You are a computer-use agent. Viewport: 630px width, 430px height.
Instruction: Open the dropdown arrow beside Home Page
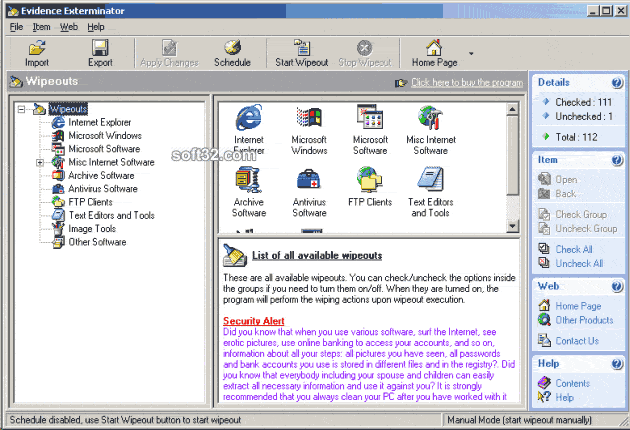[x=471, y=53]
